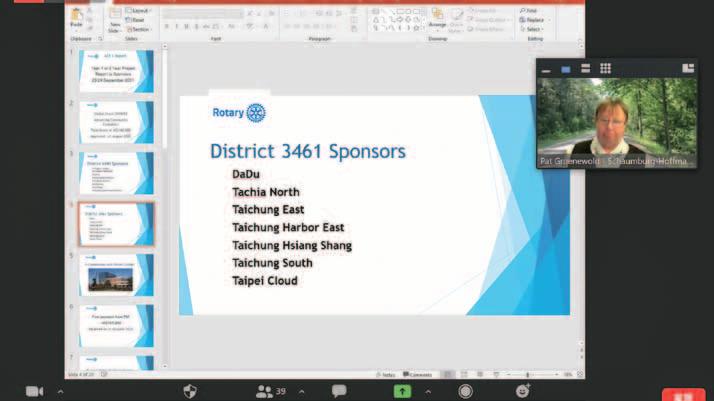Switch video panel to gallery grid view

click(x=605, y=69)
